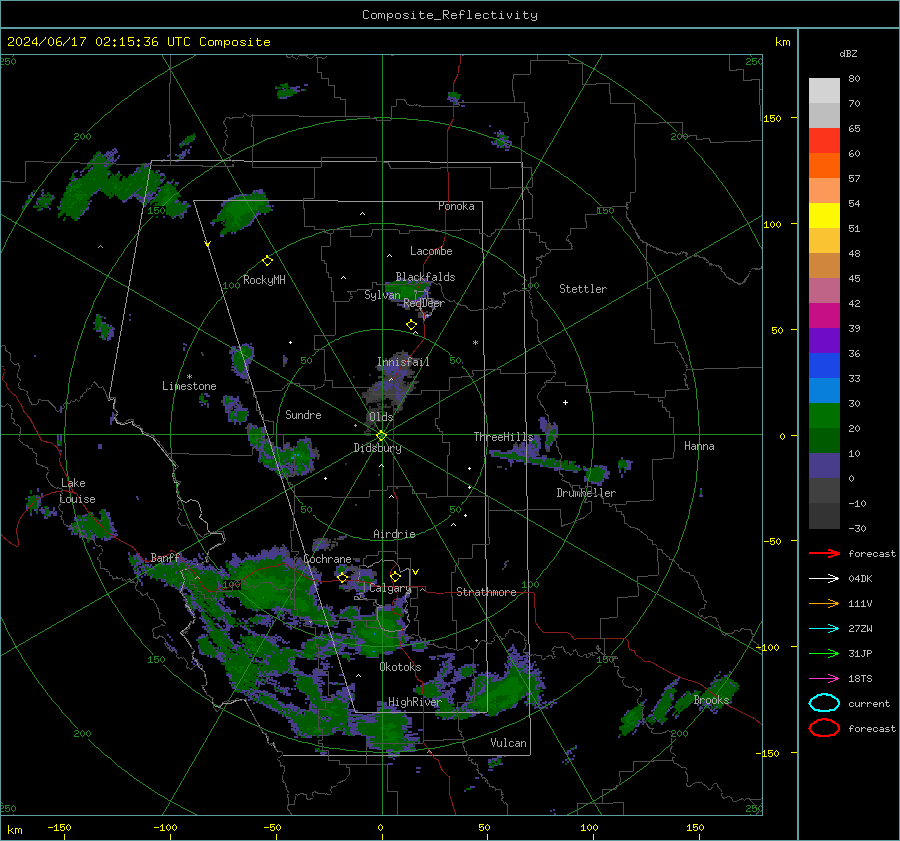Click the dBZ legend heading
Image resolution: width=900 pixels, height=841 pixels.
pyautogui.click(x=848, y=53)
